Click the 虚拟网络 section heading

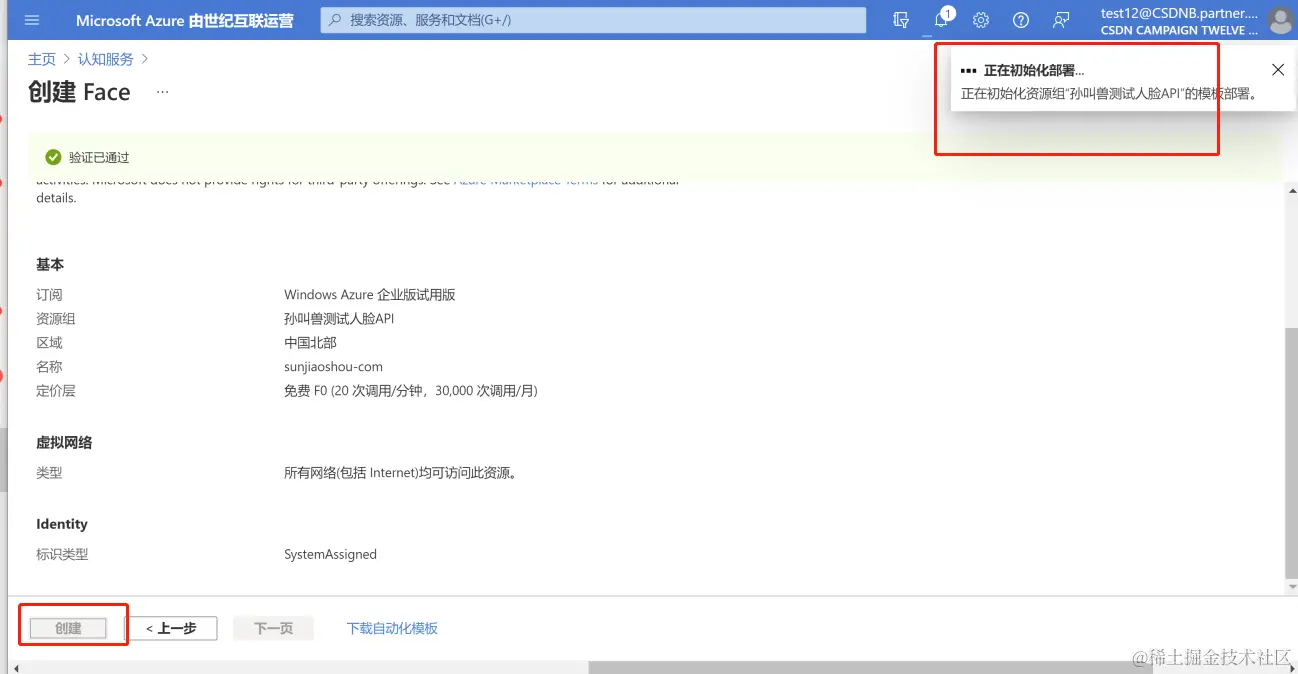coord(64,442)
